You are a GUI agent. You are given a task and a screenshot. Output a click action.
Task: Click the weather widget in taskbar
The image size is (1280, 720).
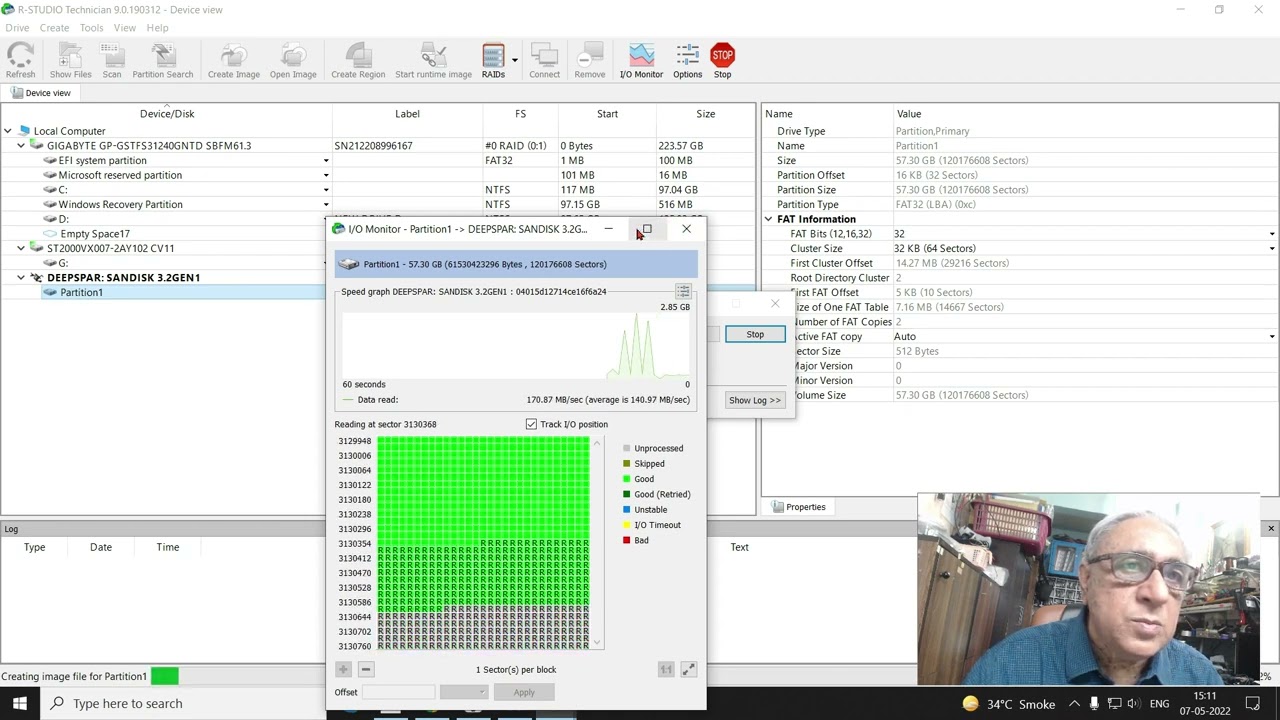1008,704
